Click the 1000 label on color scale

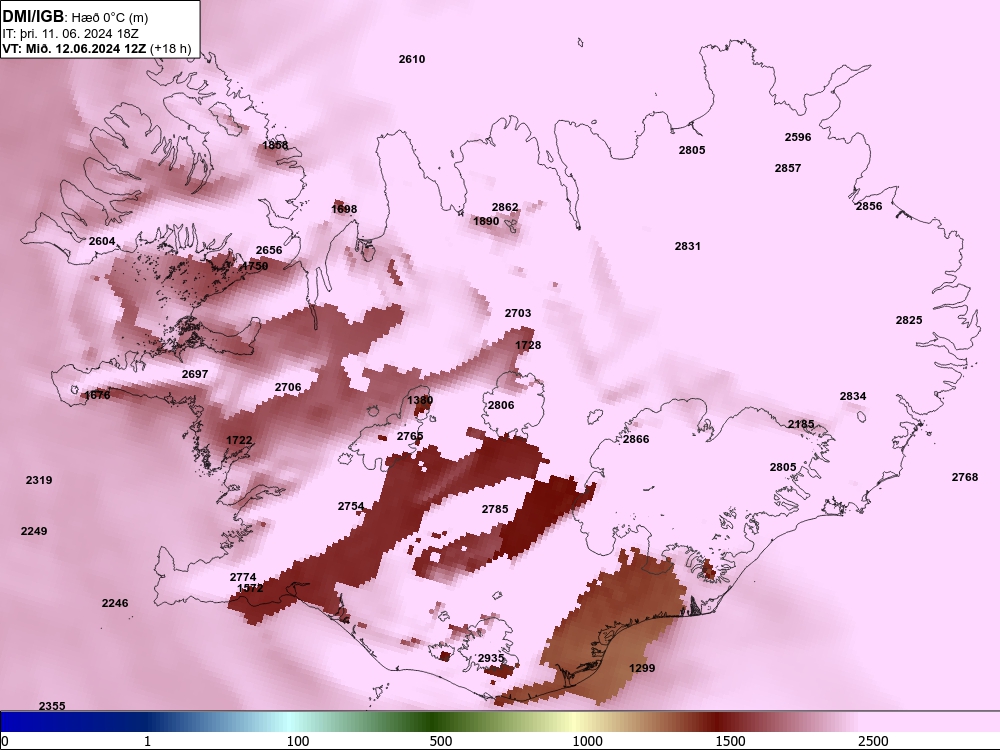click(587, 741)
